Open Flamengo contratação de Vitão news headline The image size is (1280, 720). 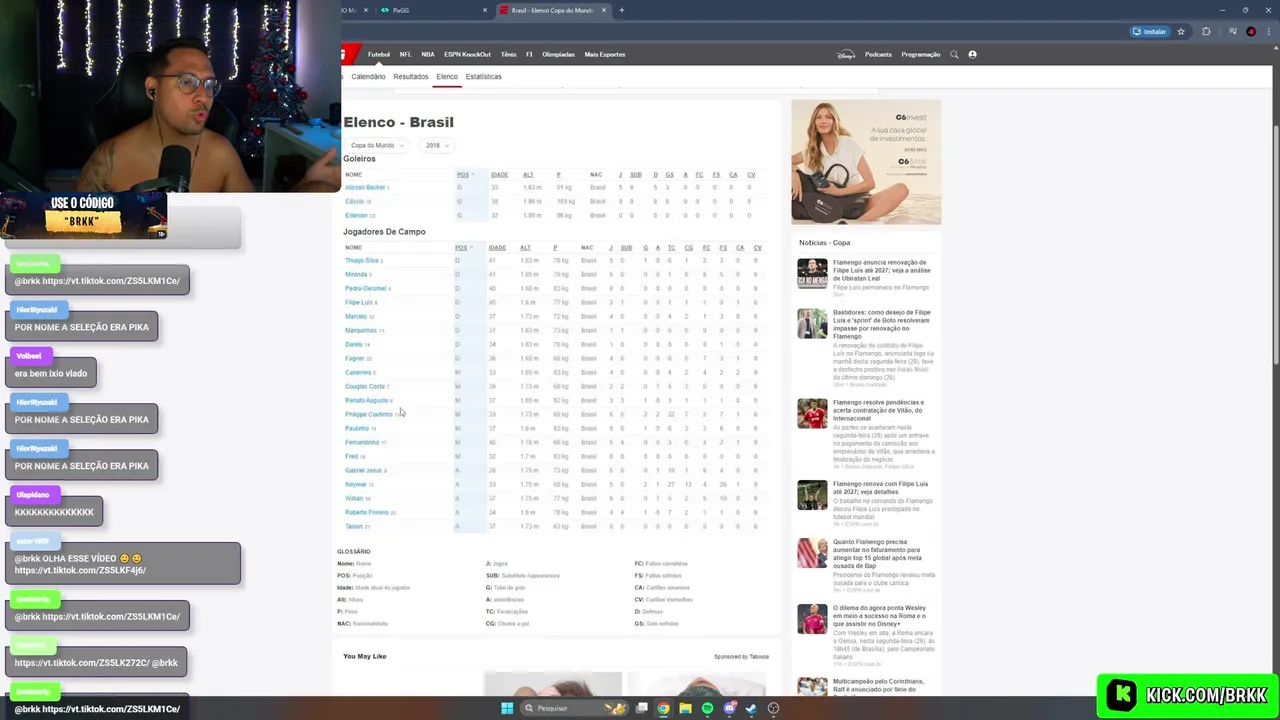pos(878,410)
